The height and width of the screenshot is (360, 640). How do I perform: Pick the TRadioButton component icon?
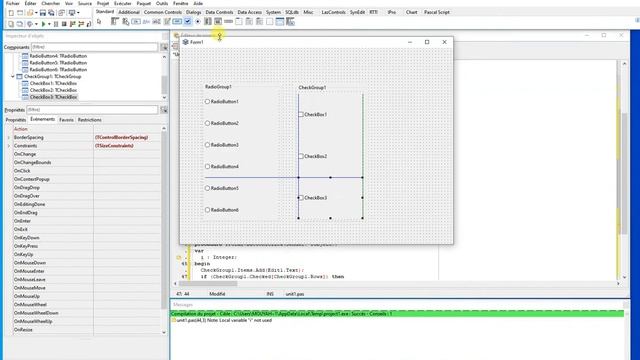tap(198, 22)
